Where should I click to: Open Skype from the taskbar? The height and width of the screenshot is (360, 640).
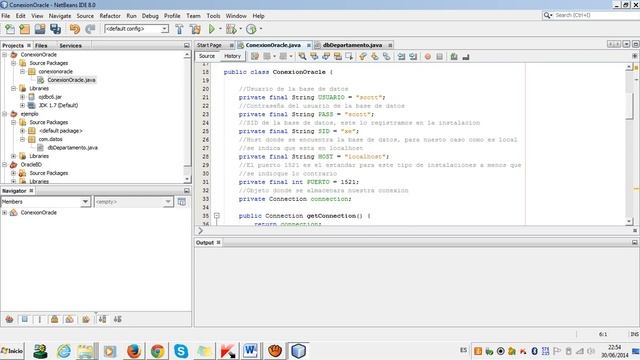coord(181,351)
